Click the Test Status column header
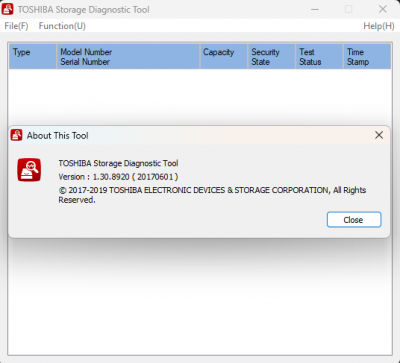This screenshot has height=363, width=400. [319, 57]
